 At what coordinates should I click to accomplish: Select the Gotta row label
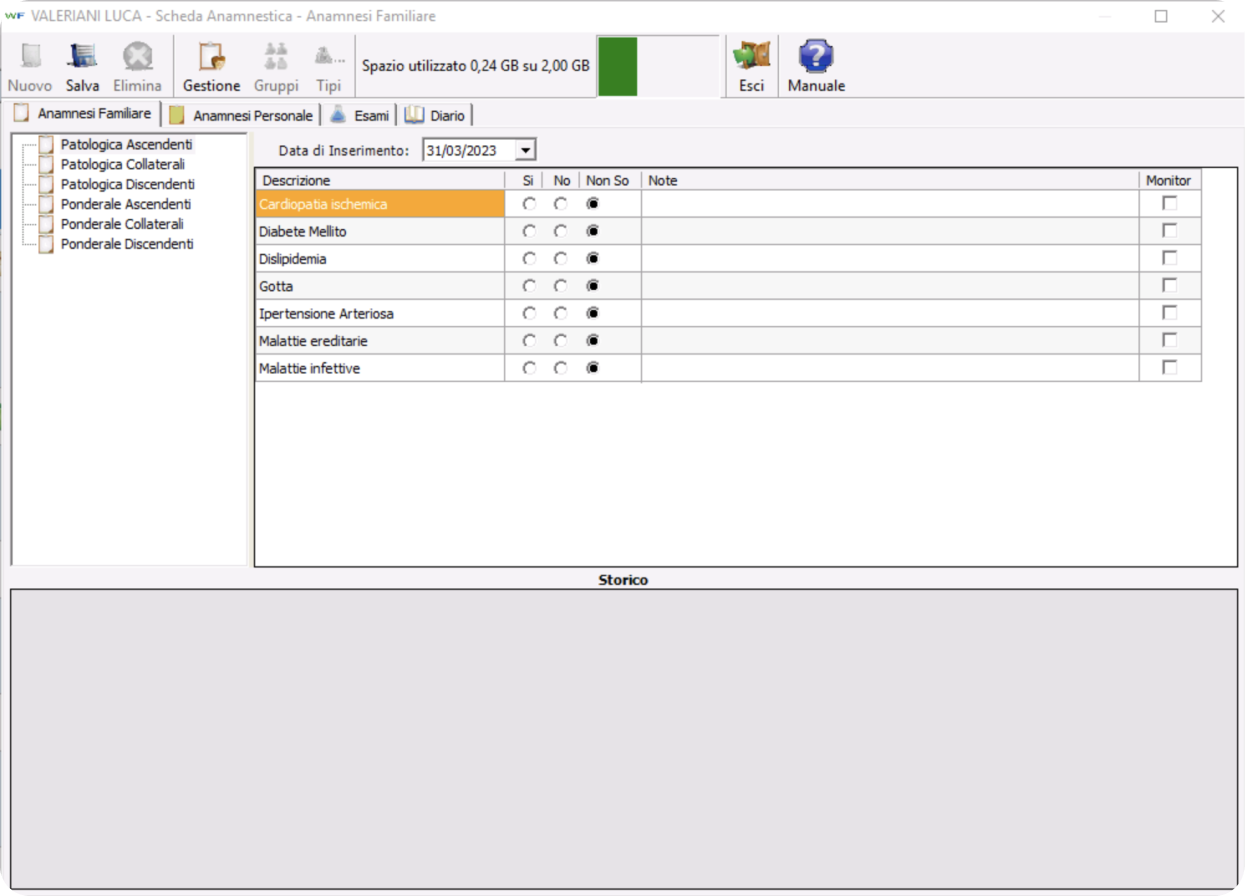click(x=380, y=286)
